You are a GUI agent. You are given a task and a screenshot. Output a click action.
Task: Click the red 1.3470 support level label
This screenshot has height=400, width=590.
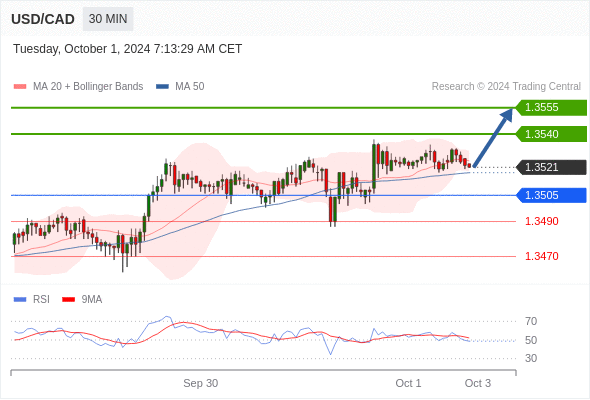click(x=541, y=256)
